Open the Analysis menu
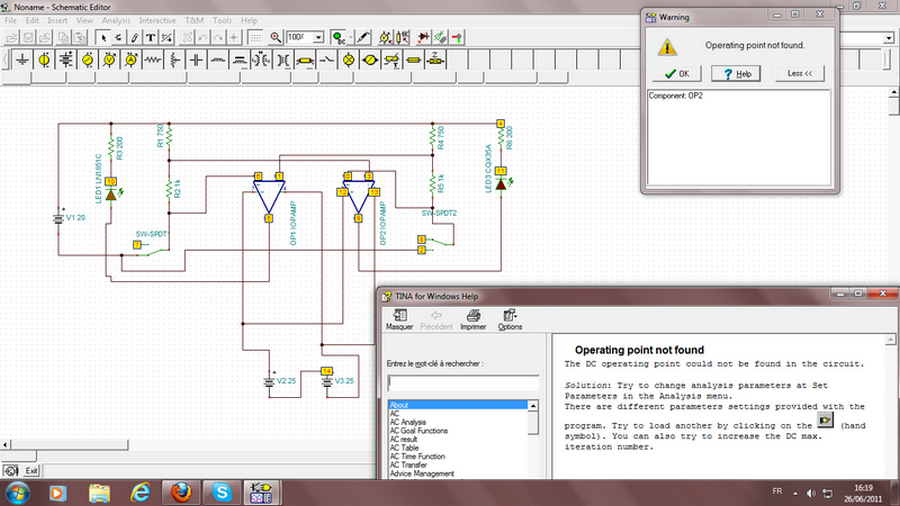 tap(116, 20)
